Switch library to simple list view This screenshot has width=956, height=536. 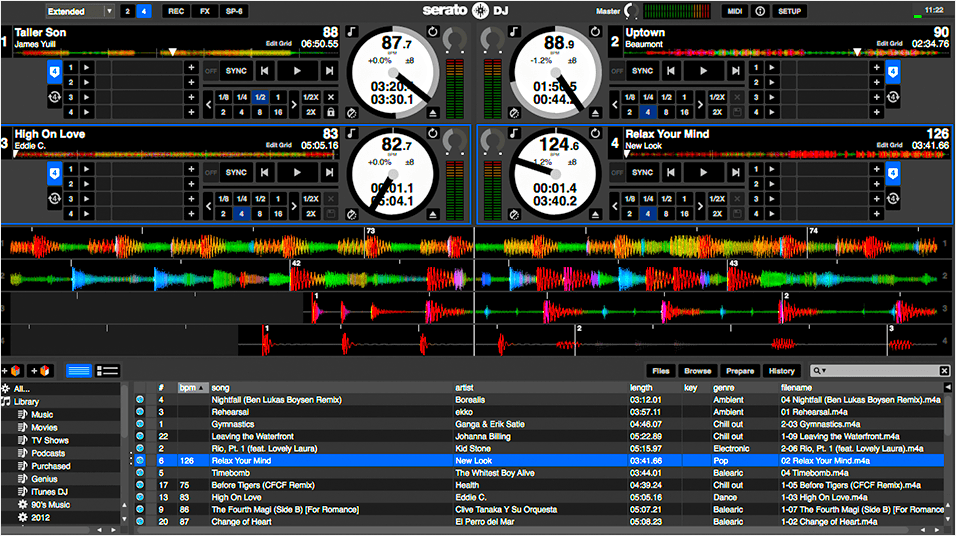pyautogui.click(x=78, y=371)
